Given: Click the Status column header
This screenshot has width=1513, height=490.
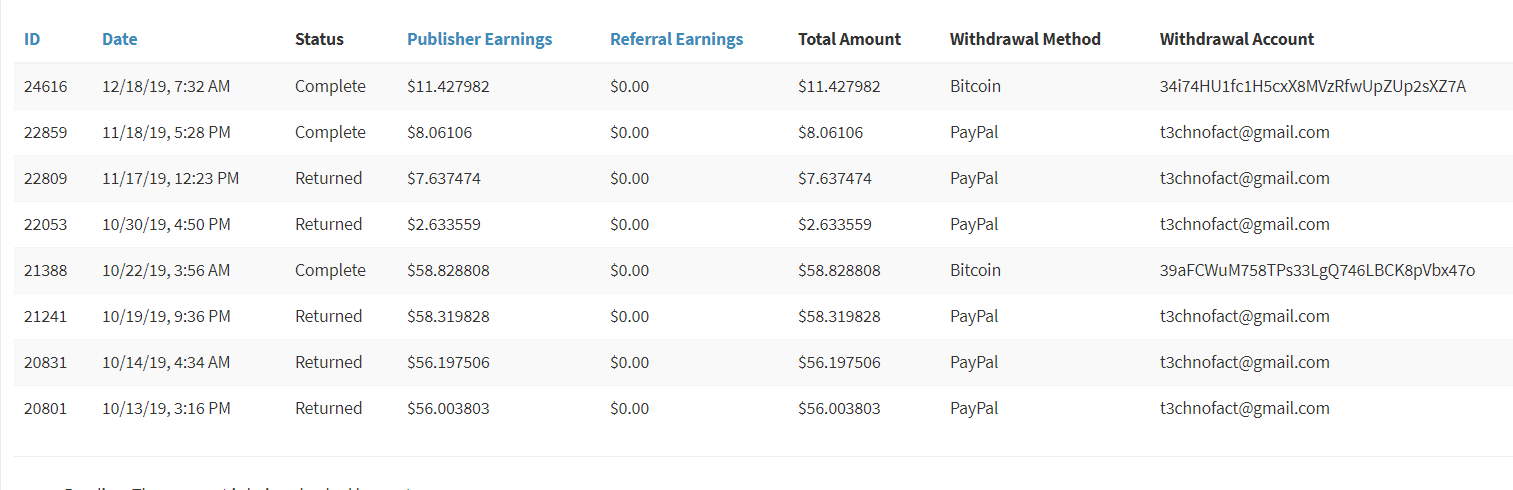Looking at the screenshot, I should (x=319, y=40).
